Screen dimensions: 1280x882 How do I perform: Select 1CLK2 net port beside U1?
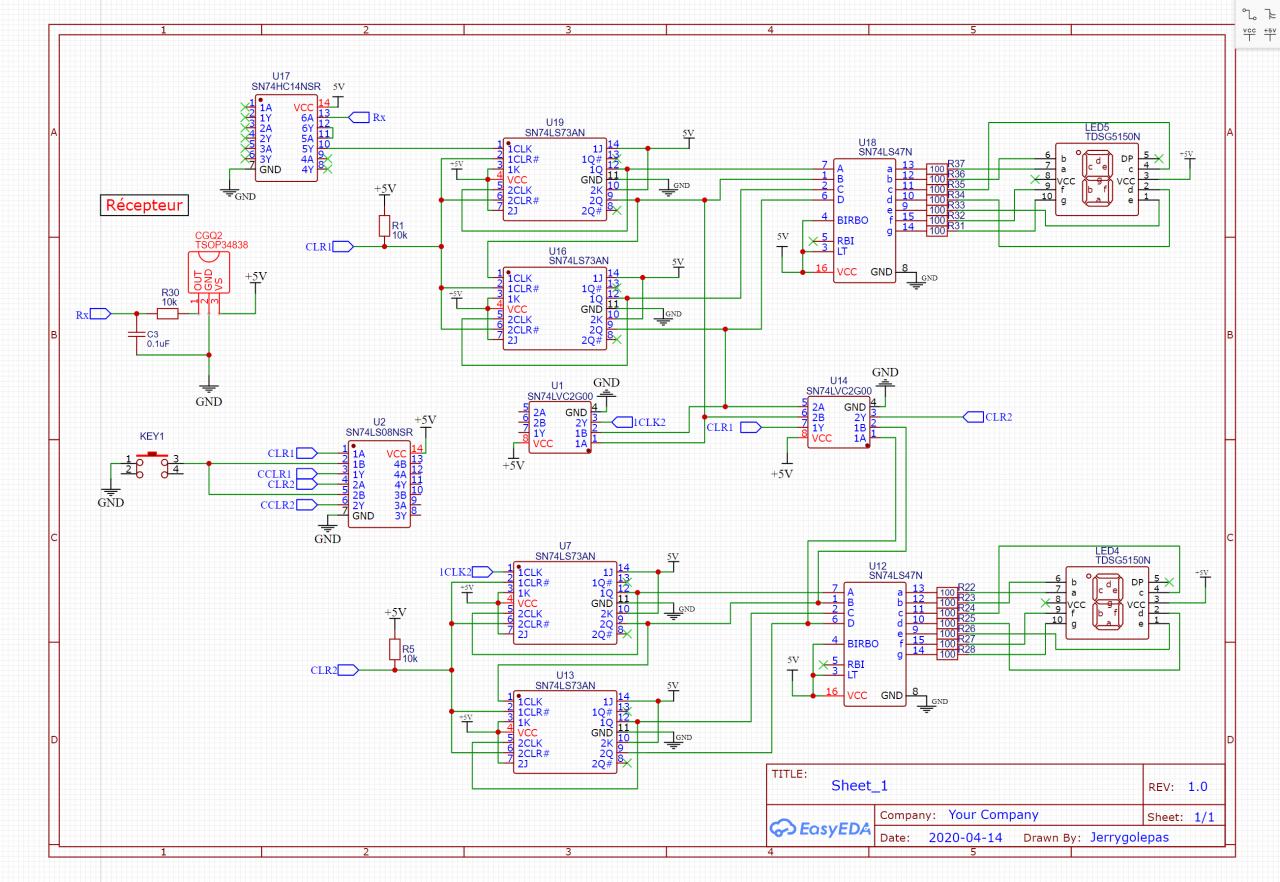click(637, 422)
